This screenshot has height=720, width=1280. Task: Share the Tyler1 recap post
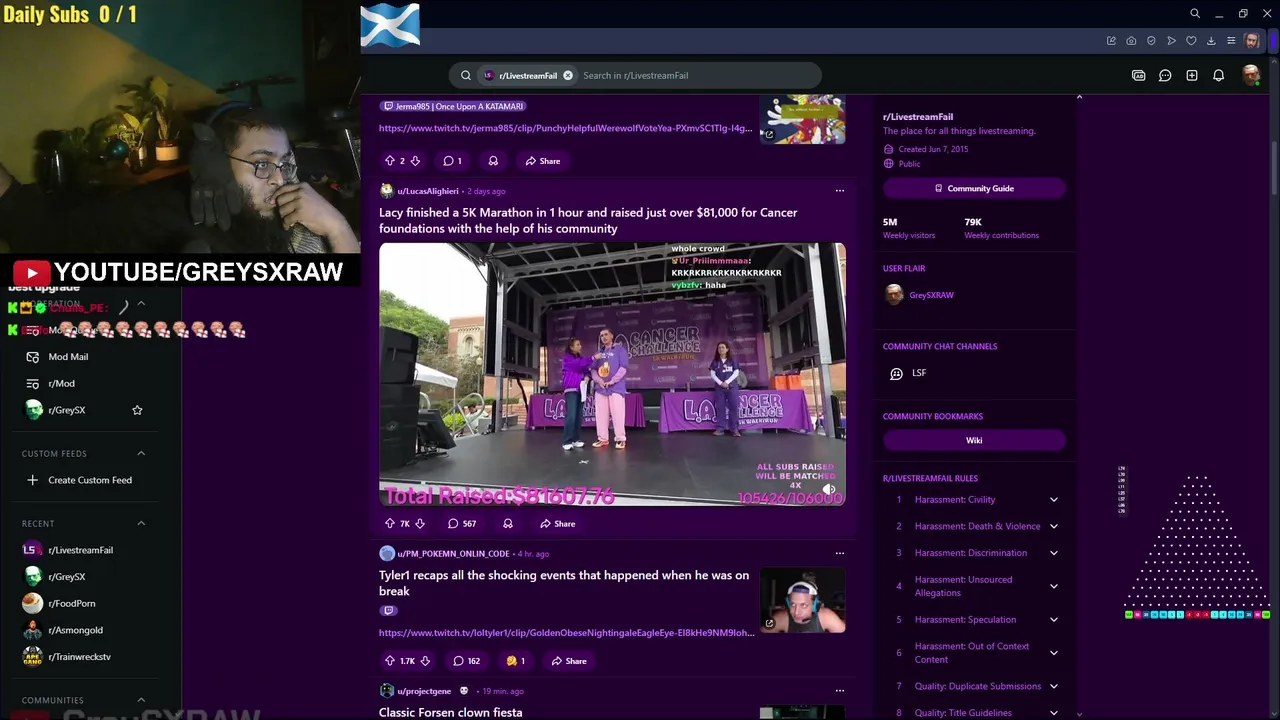pyautogui.click(x=569, y=661)
